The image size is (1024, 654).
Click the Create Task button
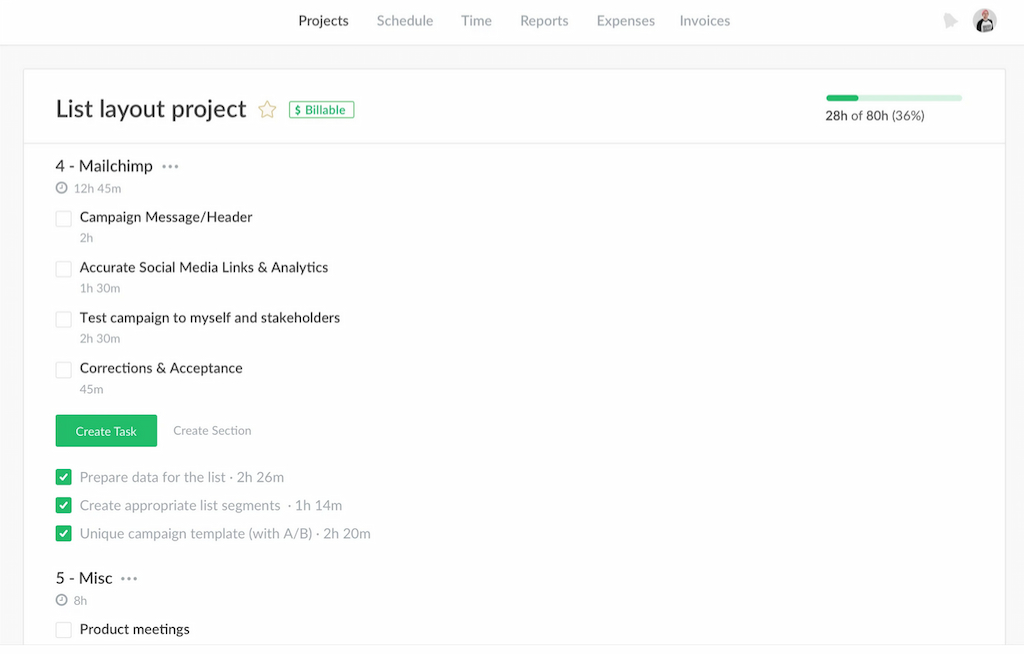pyautogui.click(x=106, y=430)
